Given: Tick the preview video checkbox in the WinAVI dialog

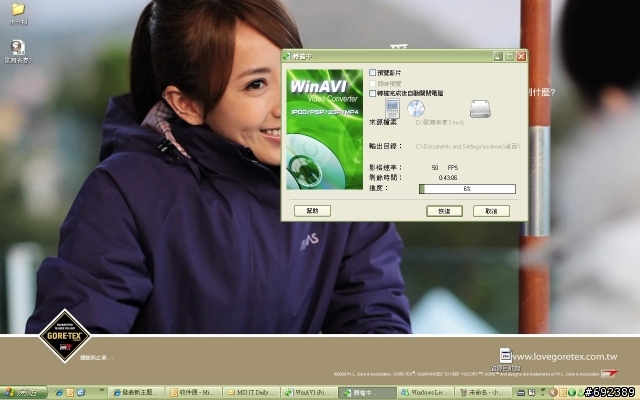Looking at the screenshot, I should [x=372, y=73].
